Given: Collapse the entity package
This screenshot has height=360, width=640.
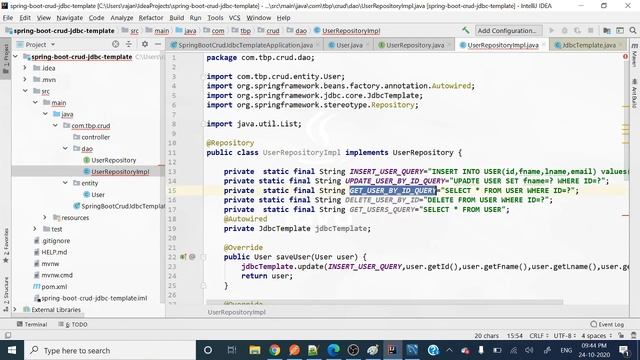Looking at the screenshot, I should click(x=65, y=183).
